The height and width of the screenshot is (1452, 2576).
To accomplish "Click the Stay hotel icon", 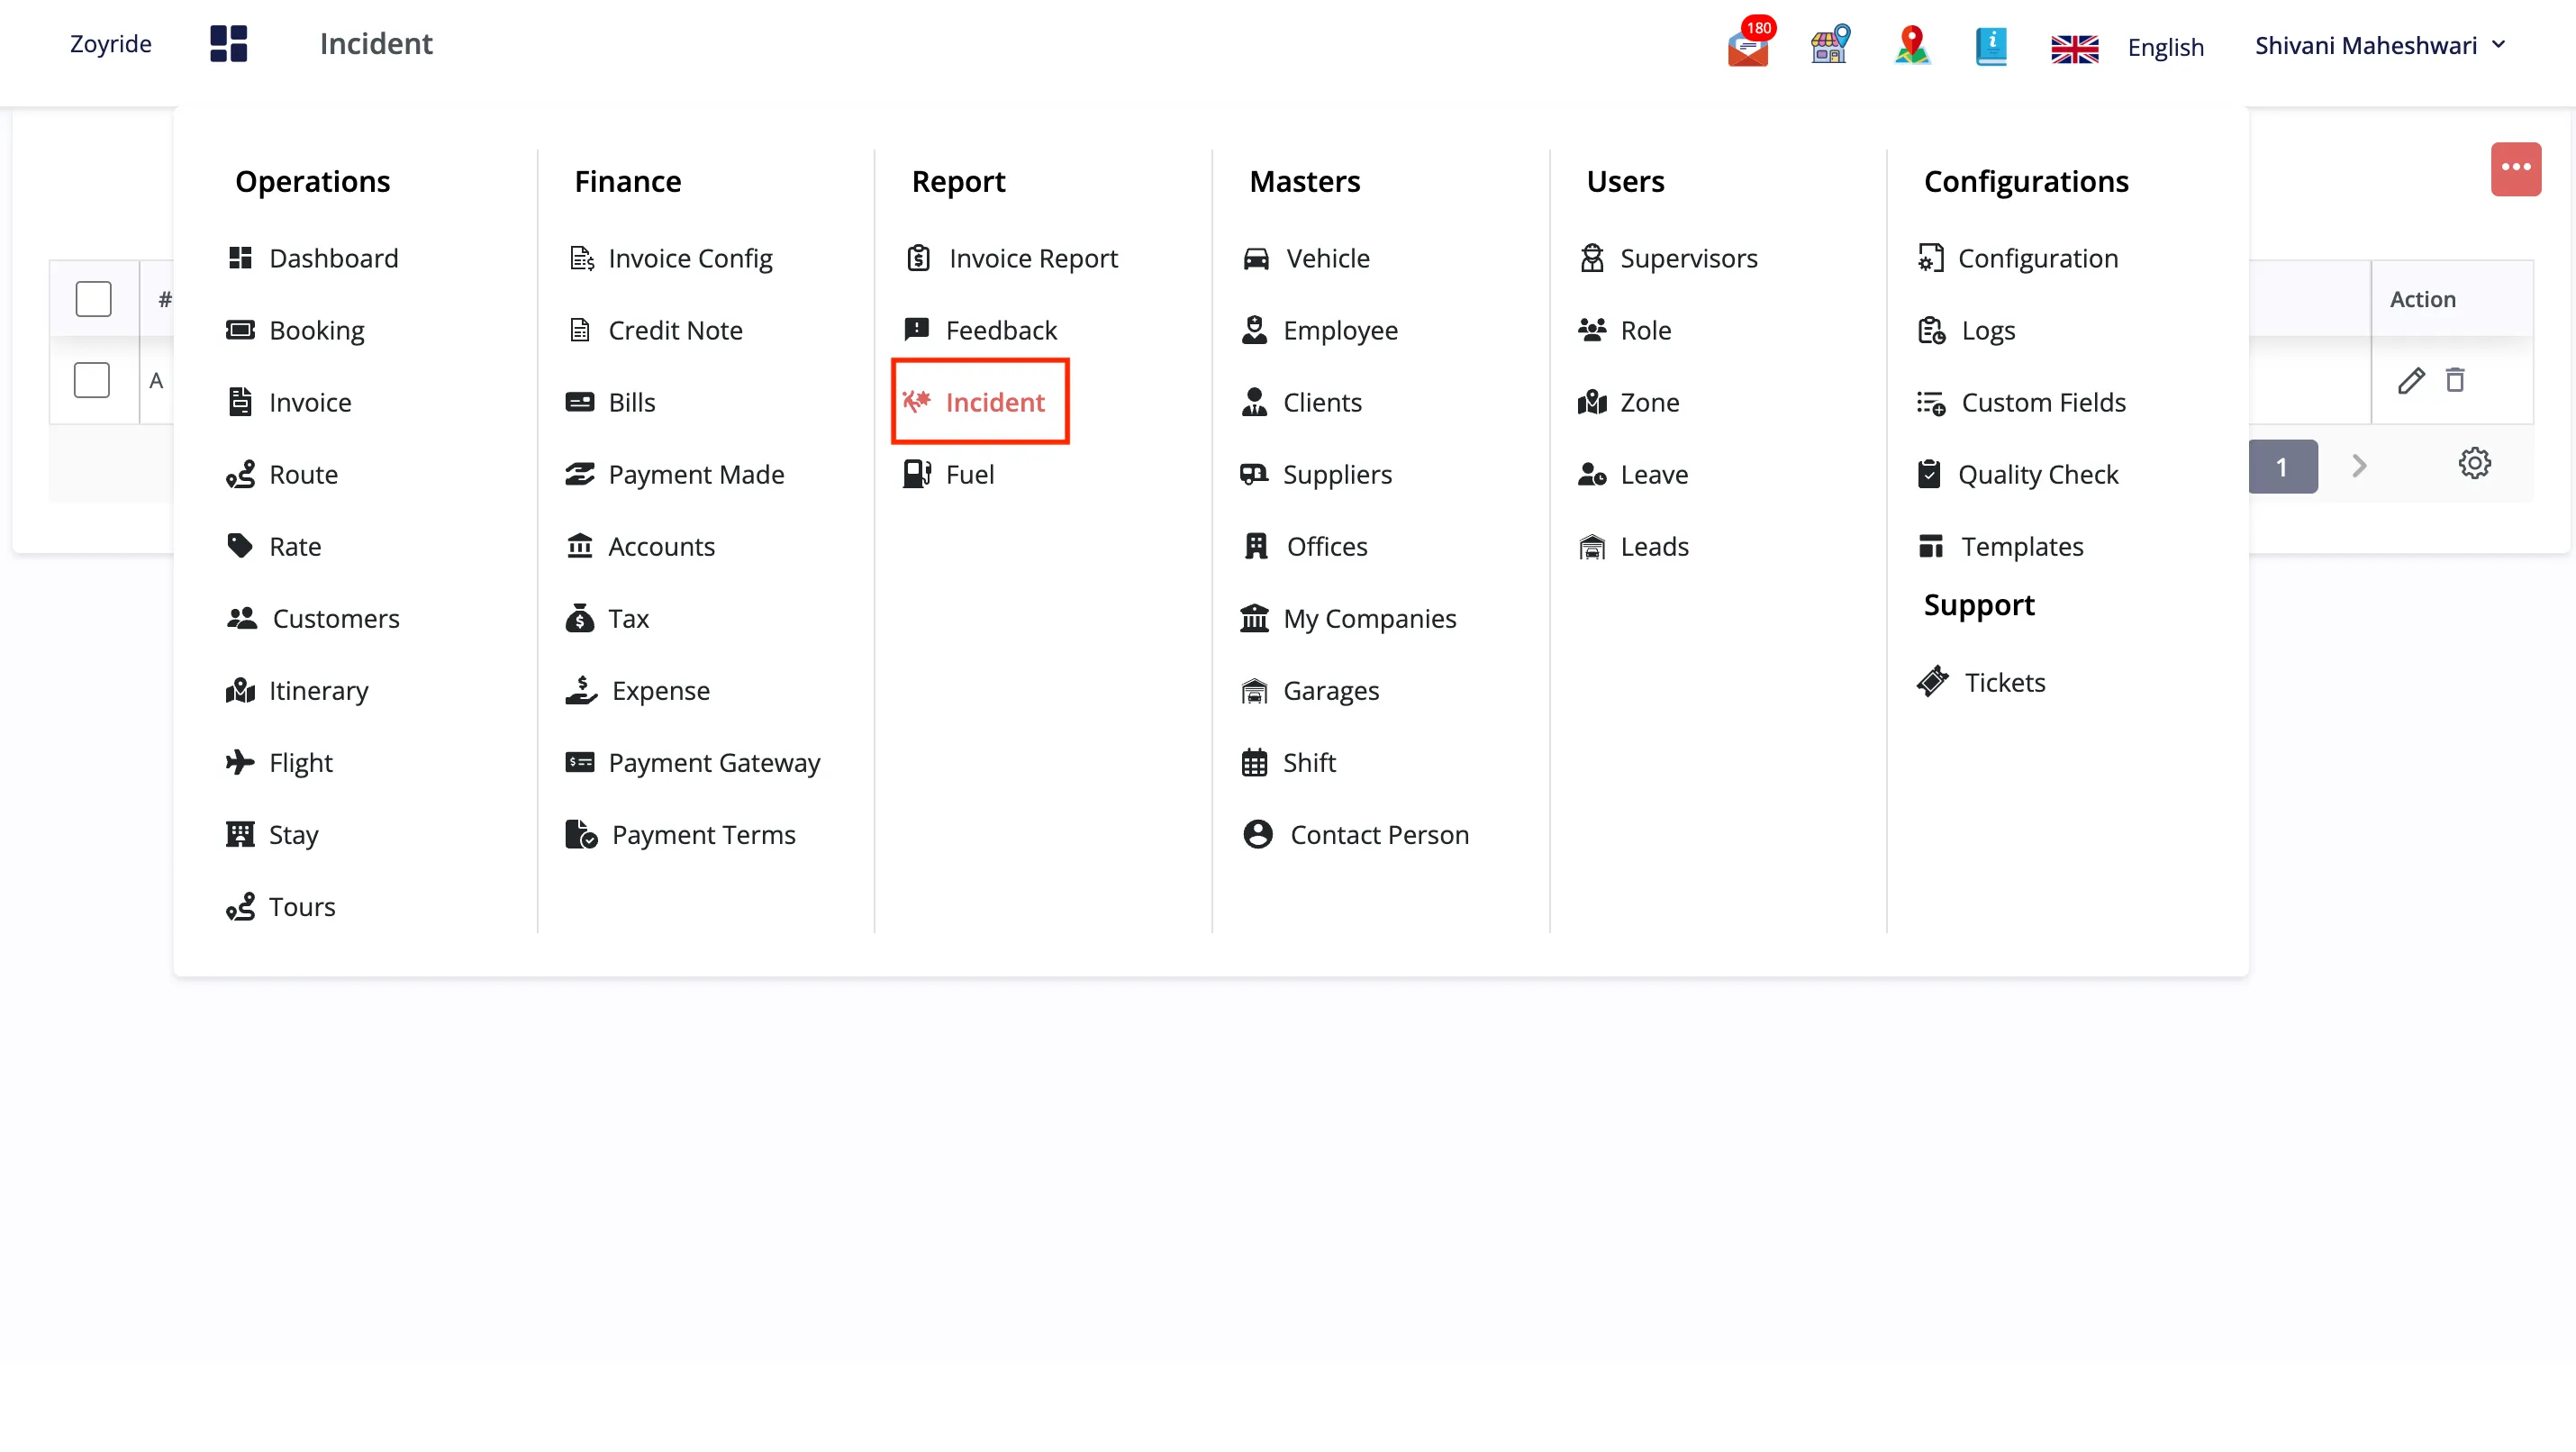I will (240, 834).
